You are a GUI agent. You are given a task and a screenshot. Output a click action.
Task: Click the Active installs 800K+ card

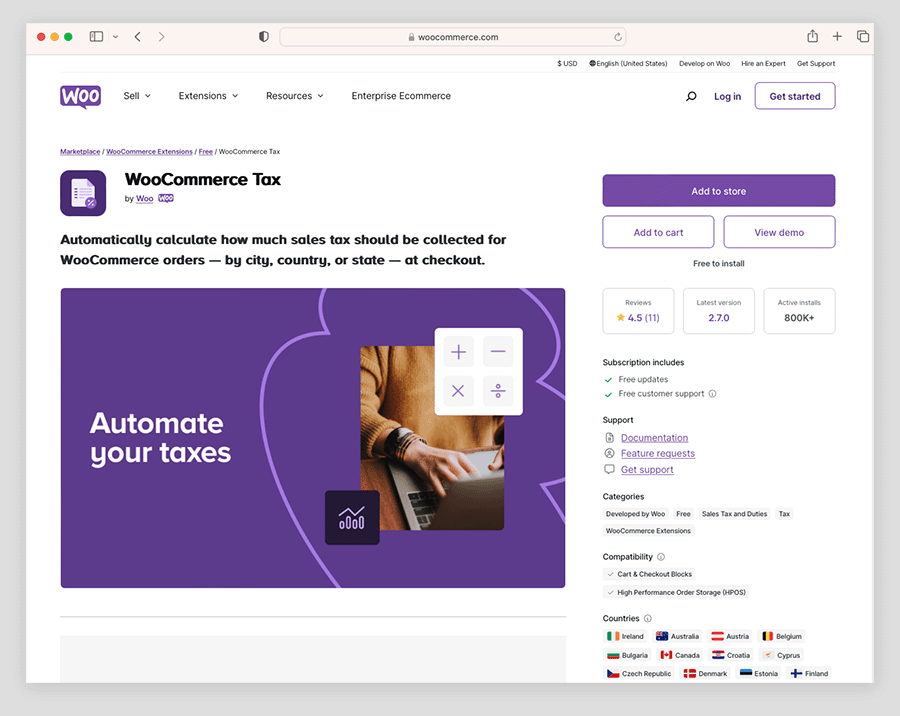799,311
